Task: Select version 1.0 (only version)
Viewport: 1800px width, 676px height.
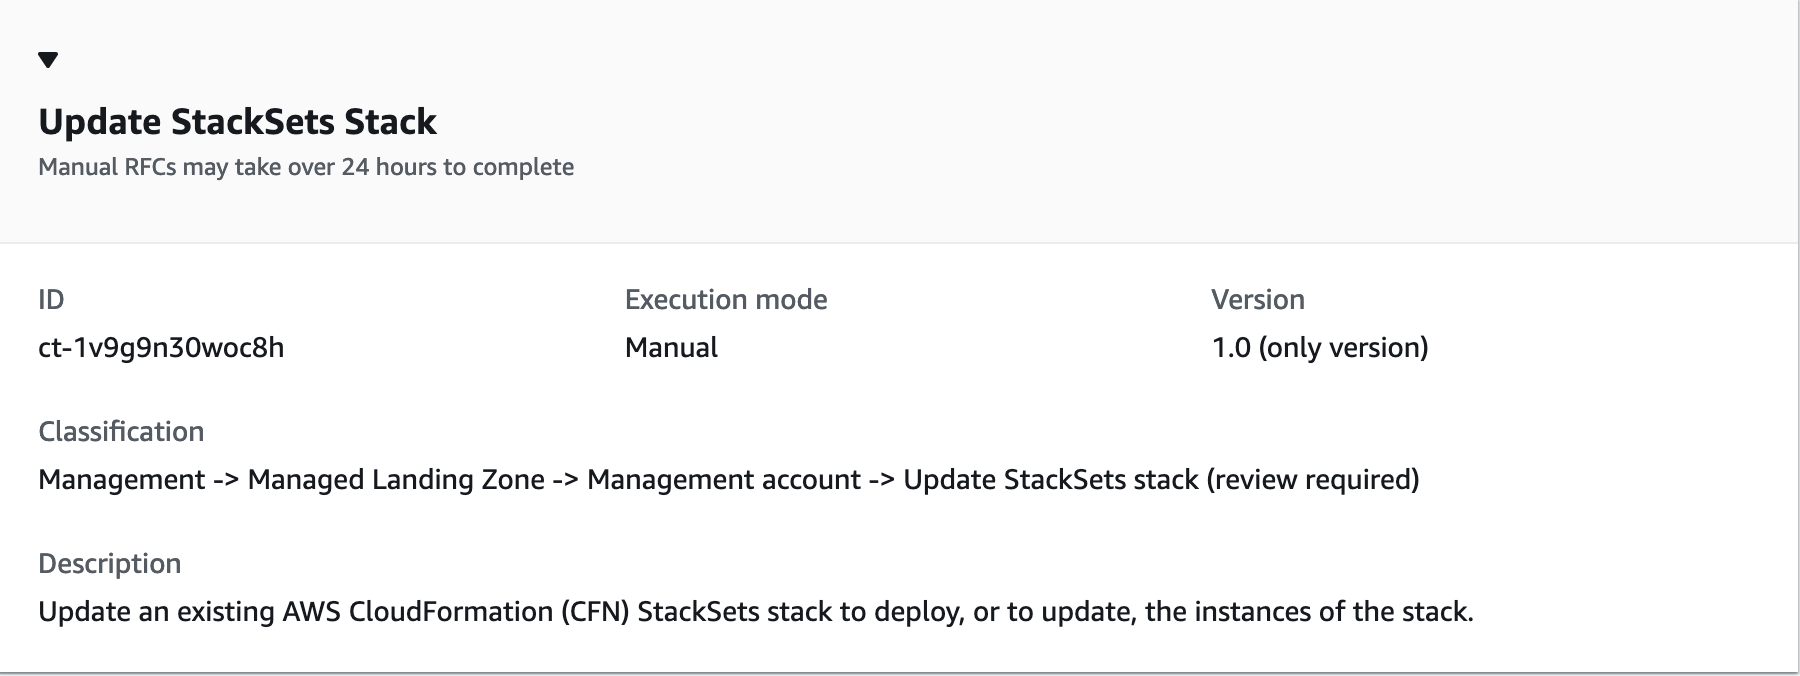Action: [x=1320, y=348]
